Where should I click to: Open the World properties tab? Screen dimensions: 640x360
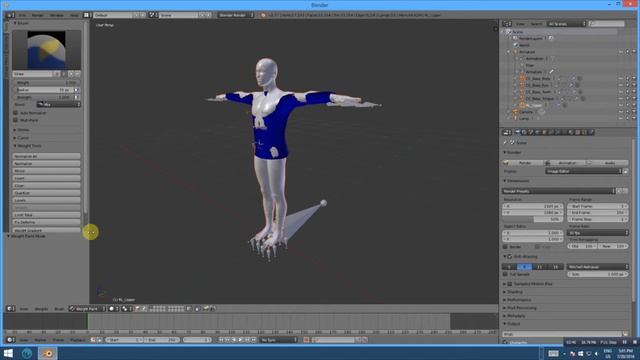click(x=538, y=132)
